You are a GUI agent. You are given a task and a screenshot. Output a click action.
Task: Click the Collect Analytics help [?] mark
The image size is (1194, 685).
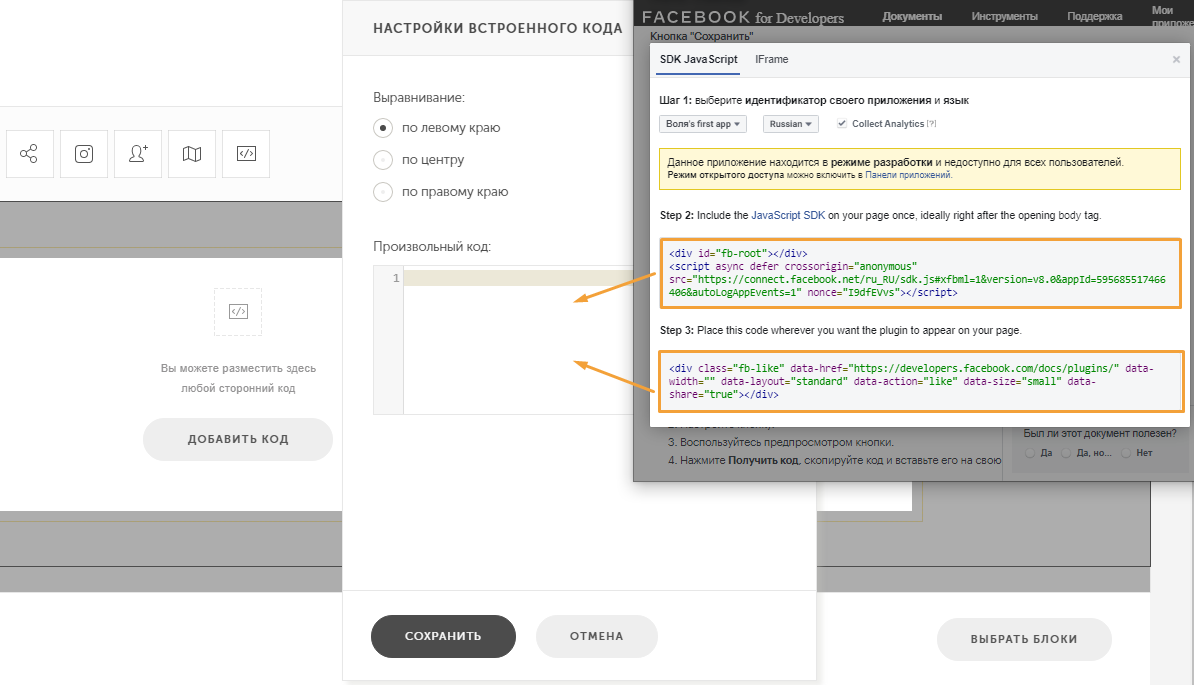(x=931, y=123)
